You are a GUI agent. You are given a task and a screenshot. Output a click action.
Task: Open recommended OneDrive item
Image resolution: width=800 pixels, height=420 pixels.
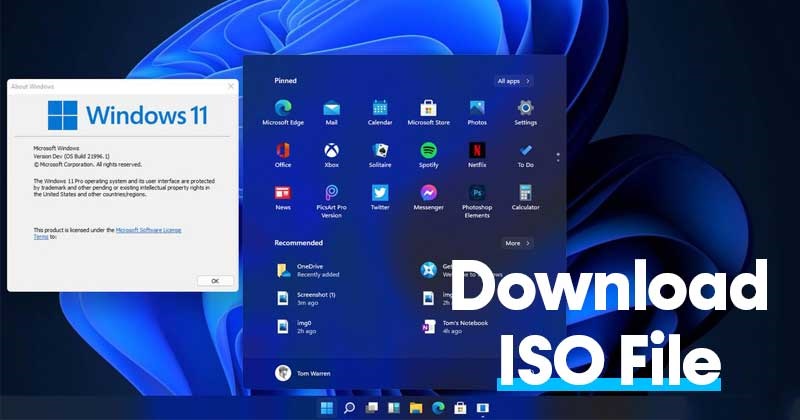pyautogui.click(x=308, y=270)
